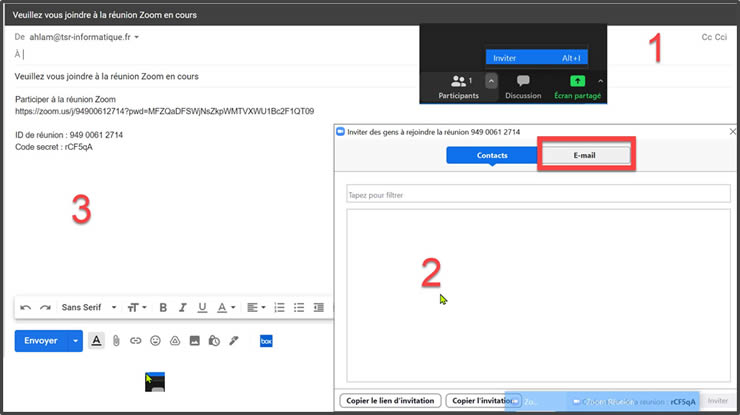This screenshot has height=415, width=740.
Task: Click the 'Tapez pour filtrer' field
Action: point(538,194)
